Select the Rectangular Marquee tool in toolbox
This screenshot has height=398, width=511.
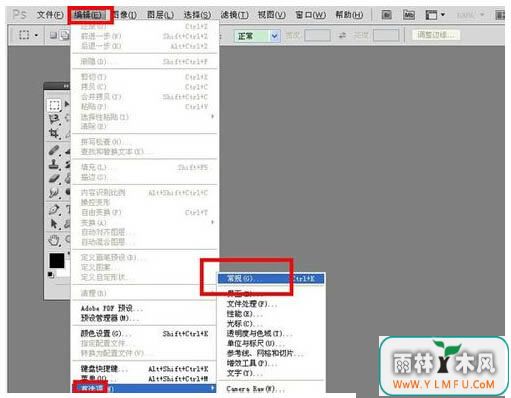[54, 105]
